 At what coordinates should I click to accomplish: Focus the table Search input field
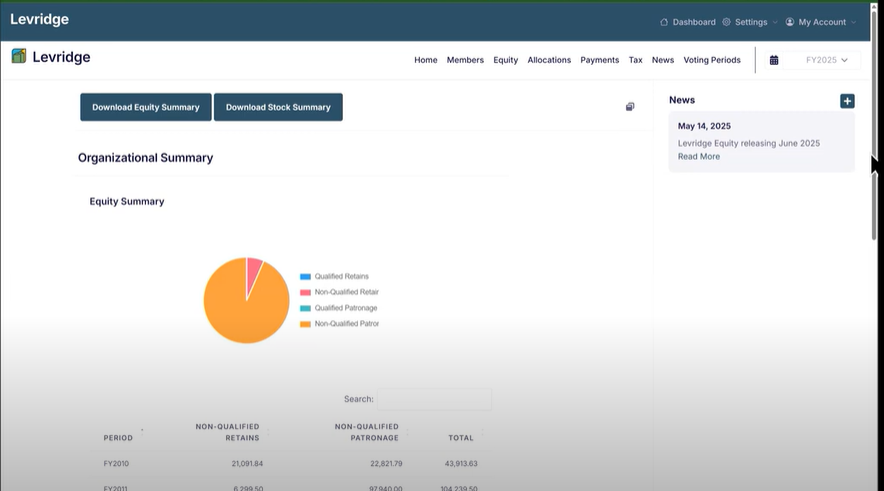click(x=434, y=399)
